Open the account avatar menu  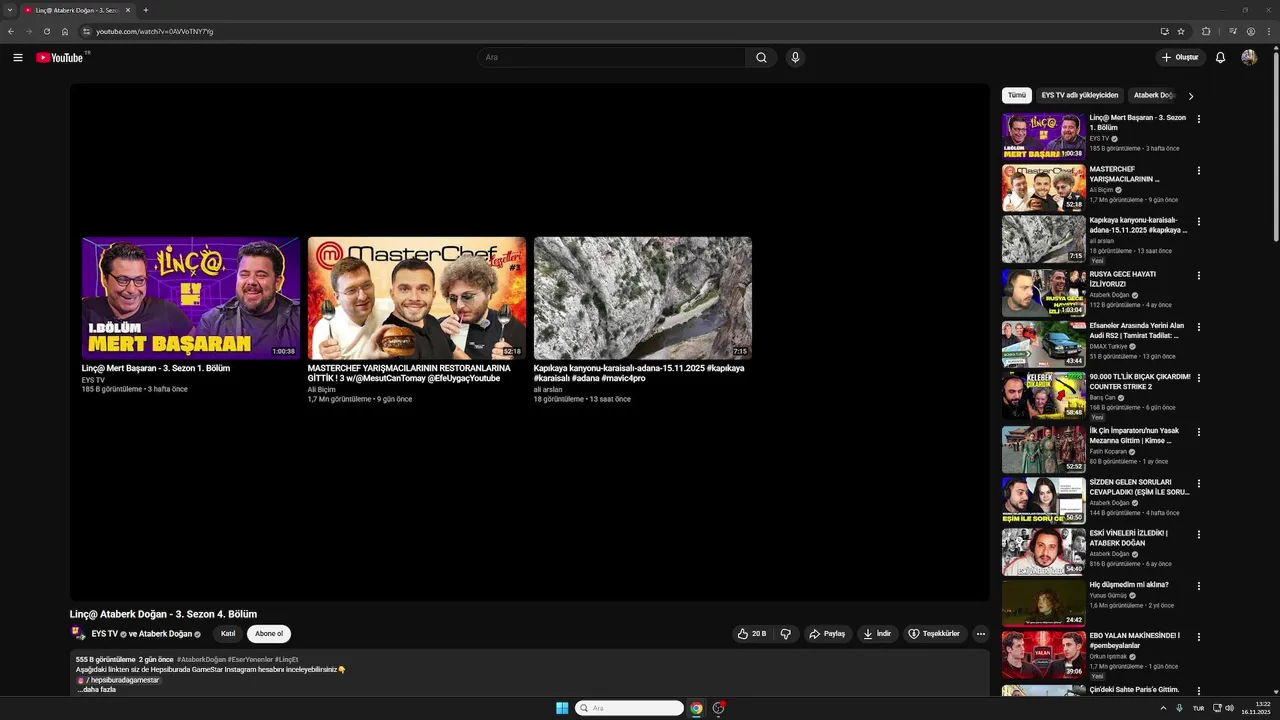click(1249, 58)
